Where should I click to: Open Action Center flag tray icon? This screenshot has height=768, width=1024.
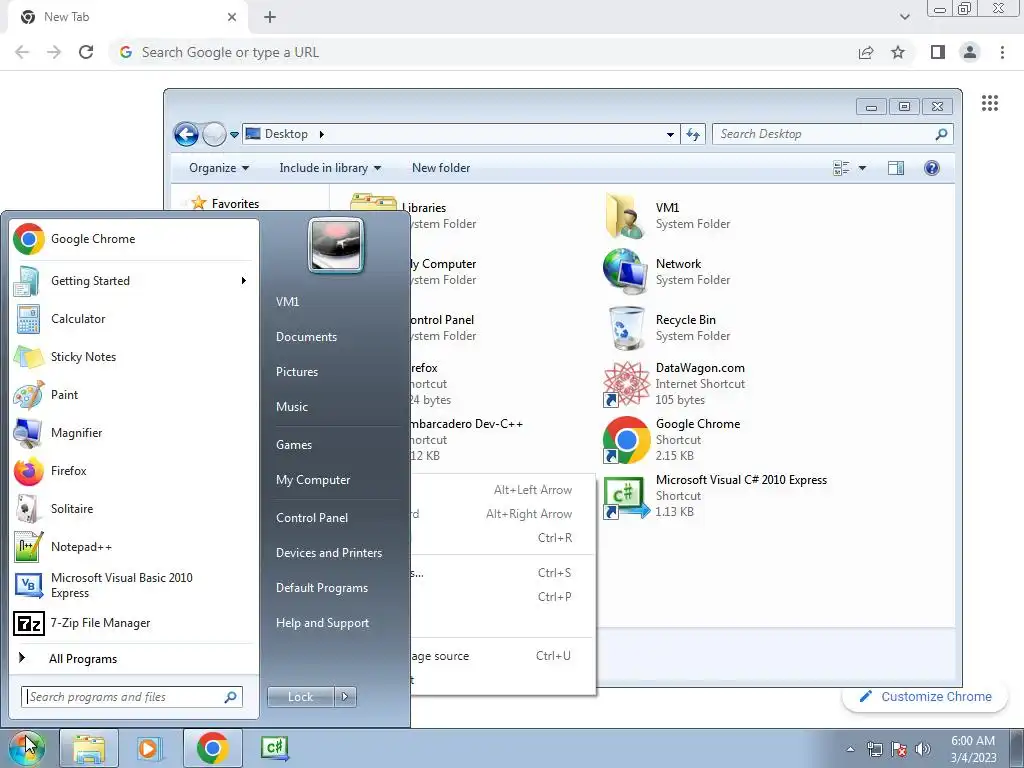pos(899,749)
